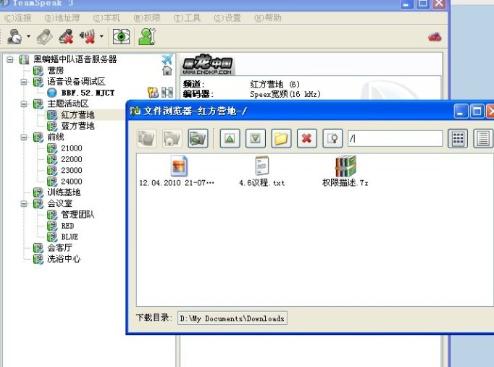
Task: Collapse the 主题活动区 channel group
Action: click(x=24, y=104)
